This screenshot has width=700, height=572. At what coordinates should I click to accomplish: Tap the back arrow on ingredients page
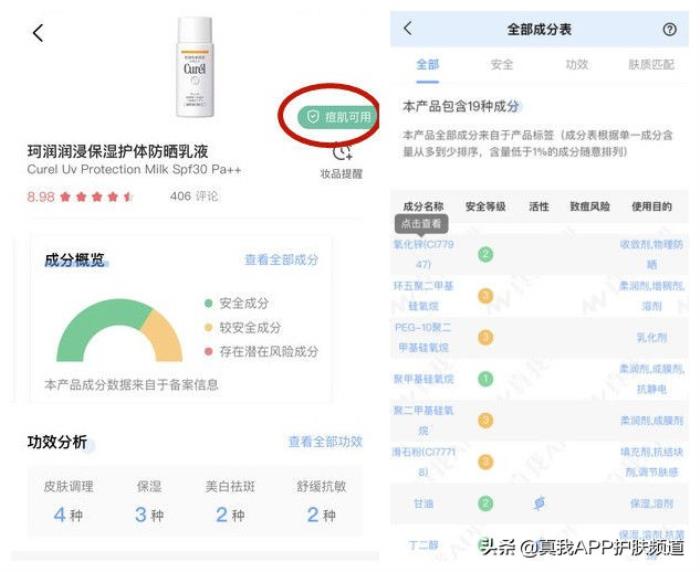pos(407,29)
